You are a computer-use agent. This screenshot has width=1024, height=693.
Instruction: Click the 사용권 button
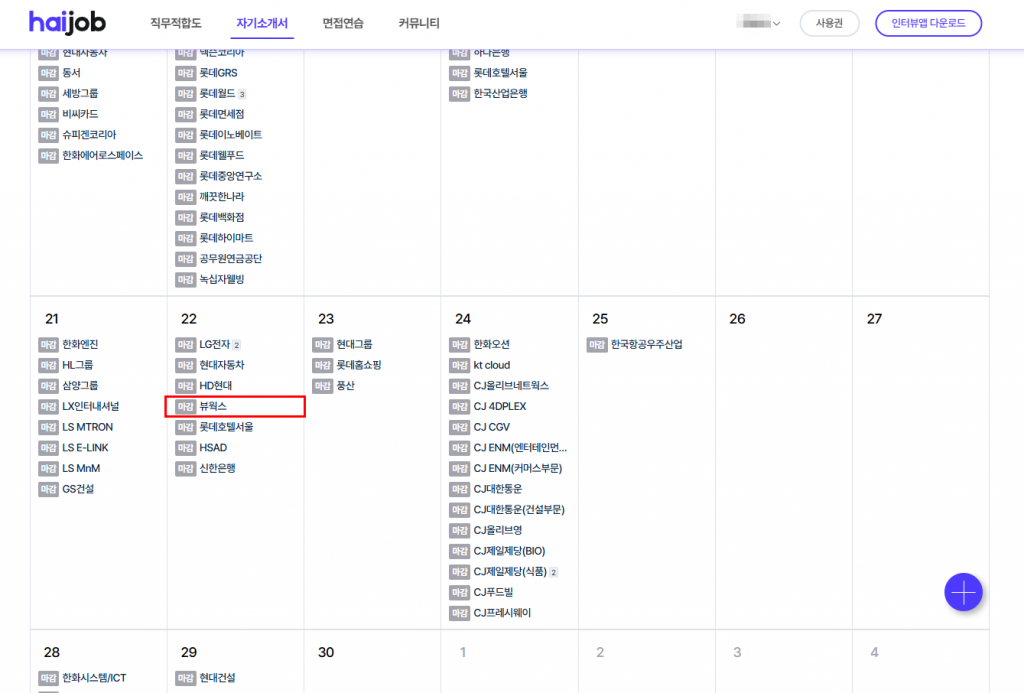point(829,24)
